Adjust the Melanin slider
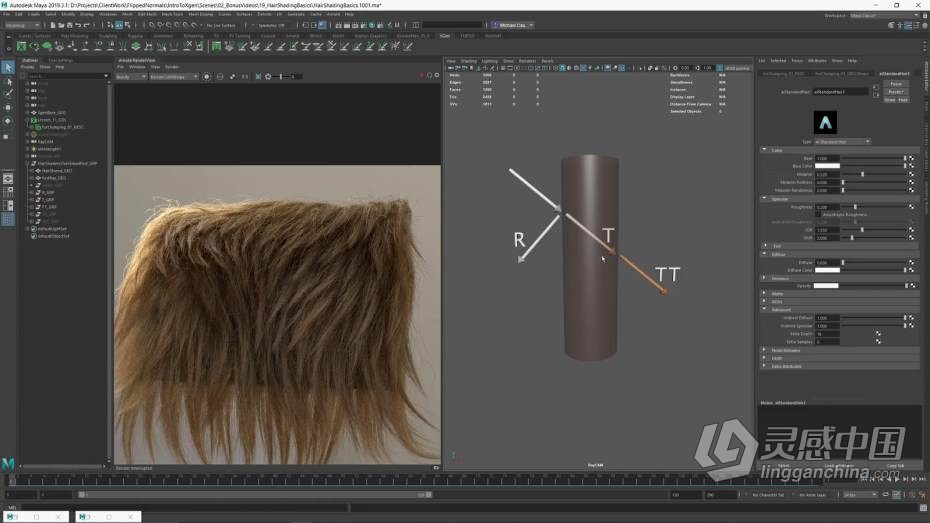 tap(862, 174)
